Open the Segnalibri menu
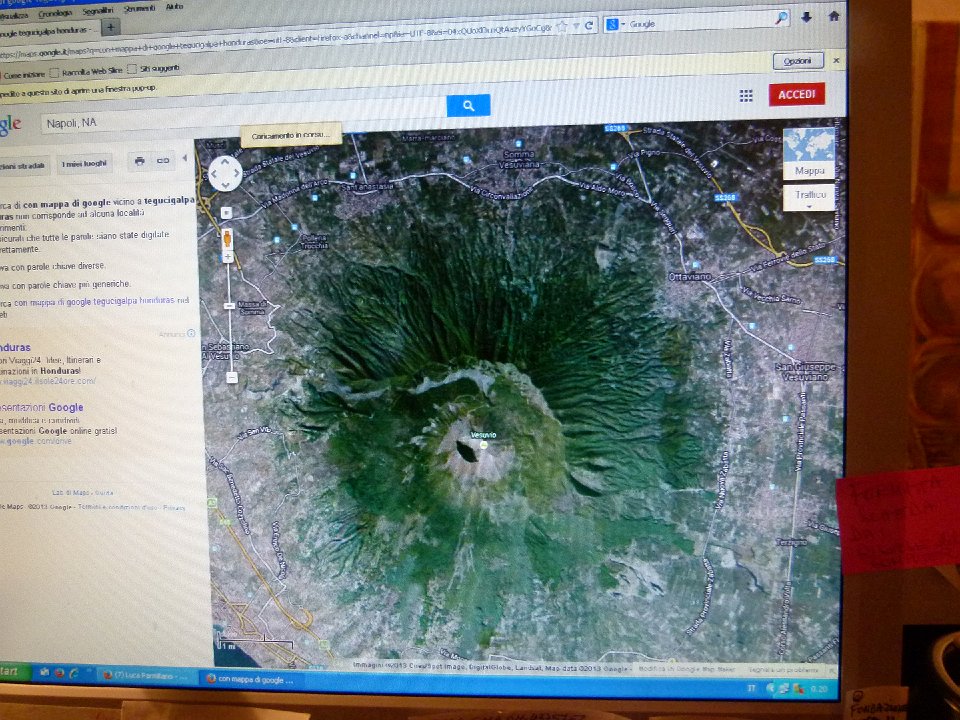960x720 pixels. pyautogui.click(x=97, y=11)
